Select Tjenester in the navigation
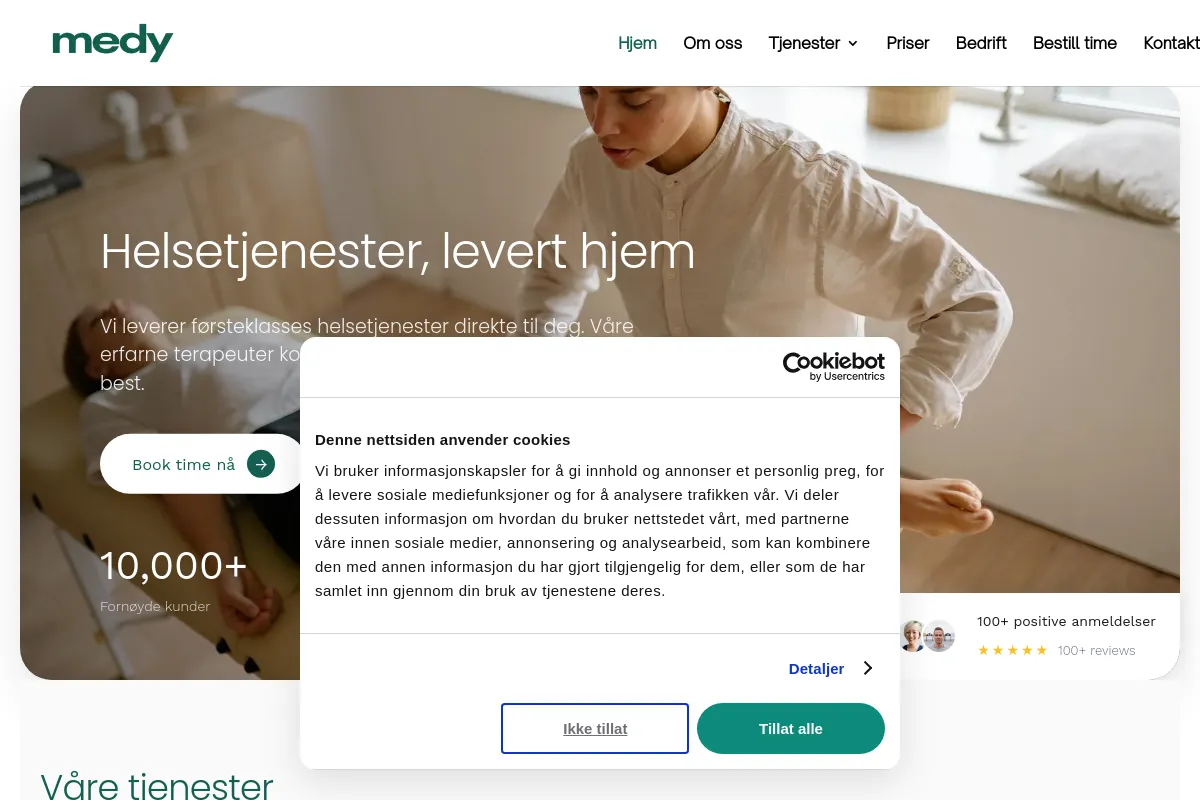The image size is (1200, 800). pyautogui.click(x=804, y=43)
